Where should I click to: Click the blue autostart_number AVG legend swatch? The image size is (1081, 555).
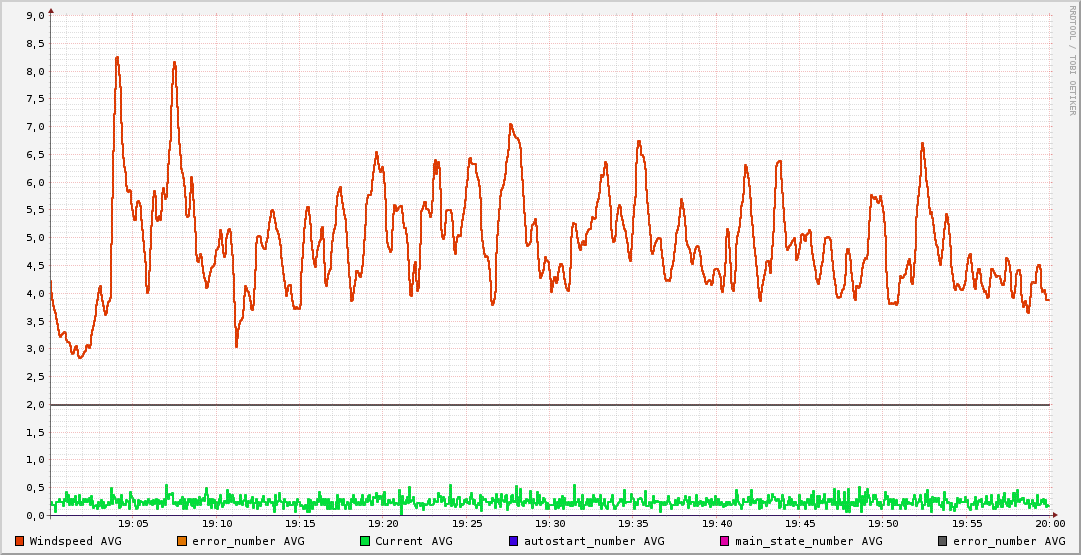click(513, 541)
